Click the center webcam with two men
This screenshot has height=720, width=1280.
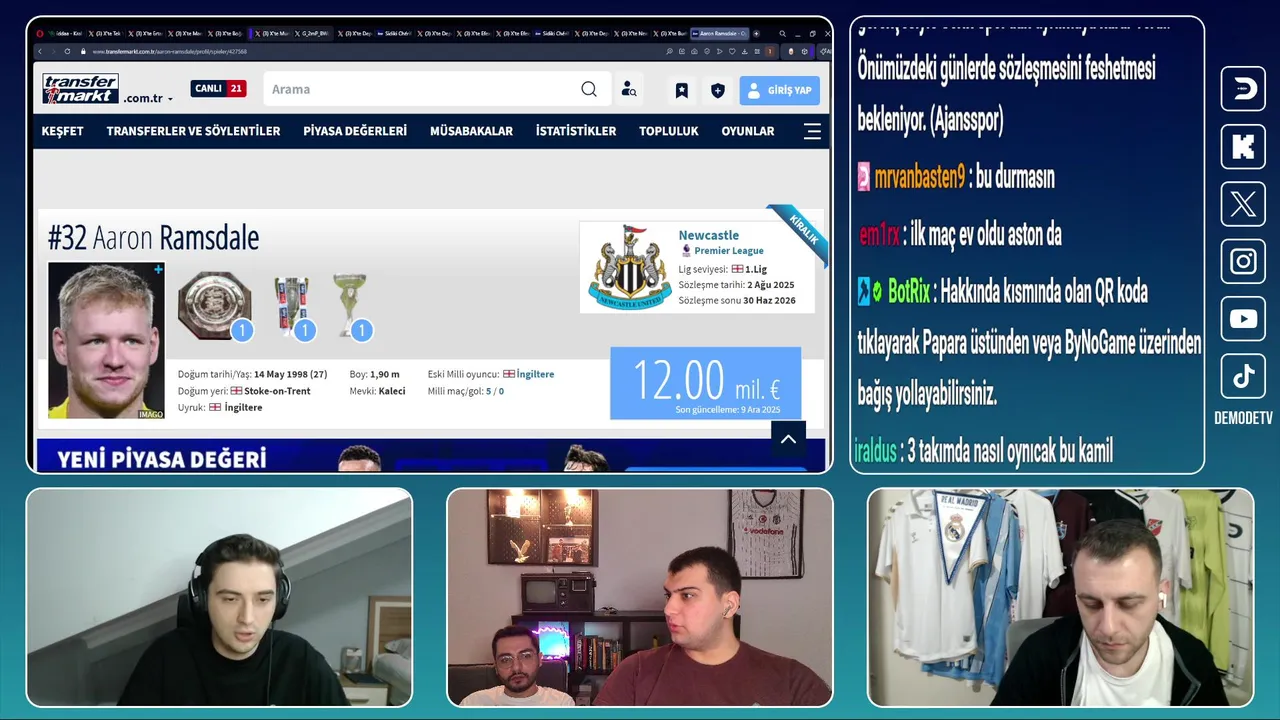point(640,597)
